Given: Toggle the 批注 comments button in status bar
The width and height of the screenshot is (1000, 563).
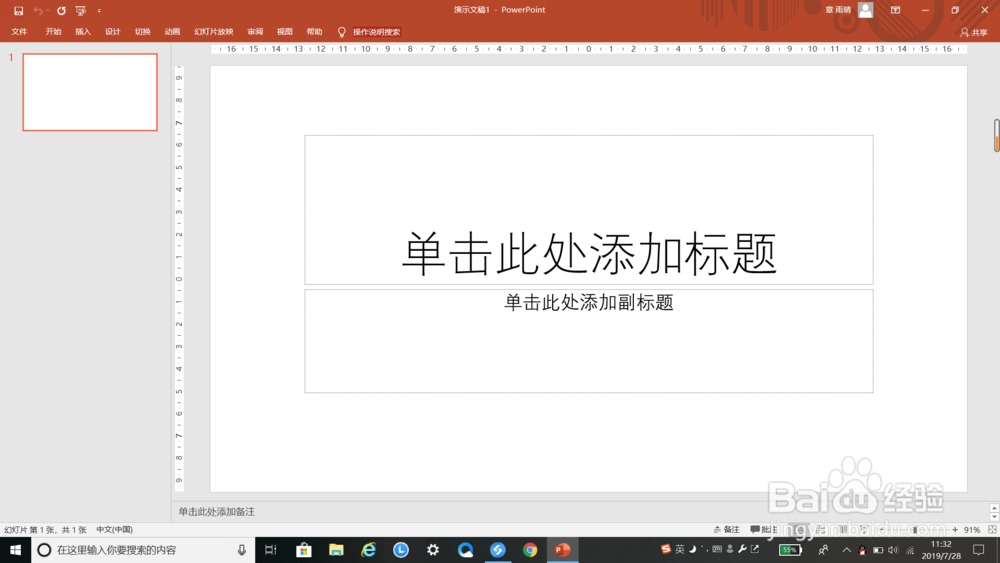Looking at the screenshot, I should pyautogui.click(x=764, y=529).
